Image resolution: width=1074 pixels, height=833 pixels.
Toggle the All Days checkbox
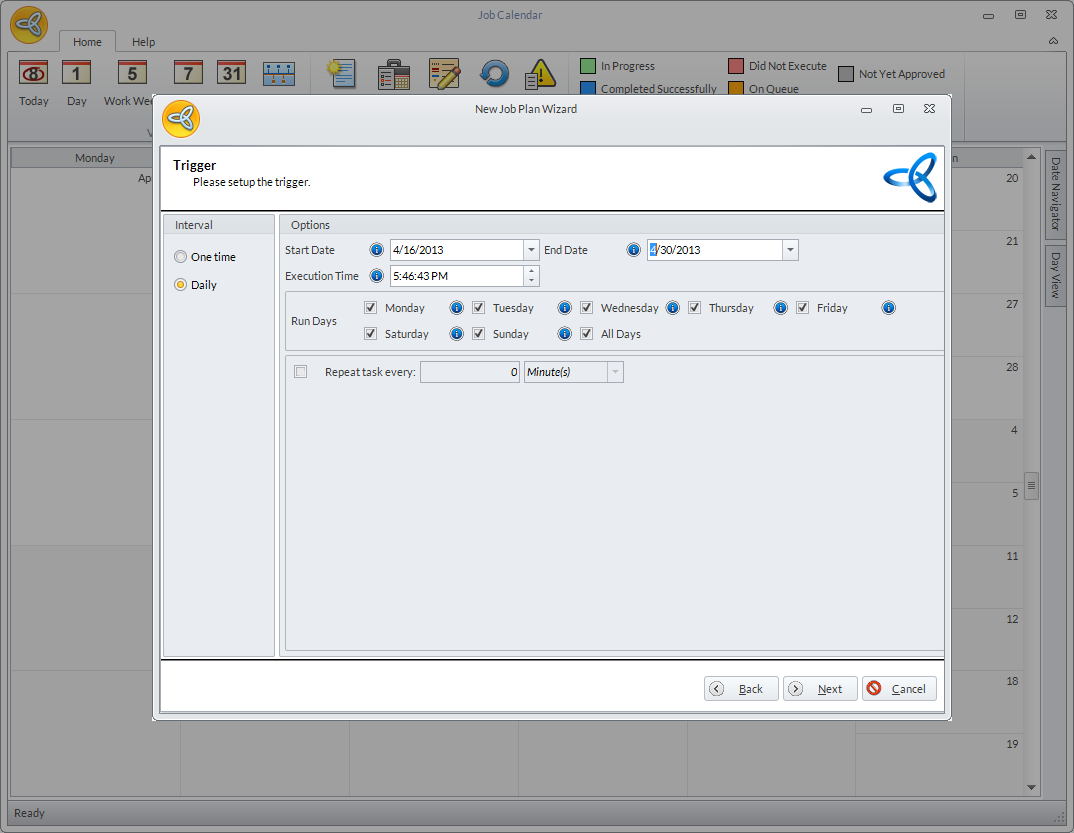click(x=587, y=334)
